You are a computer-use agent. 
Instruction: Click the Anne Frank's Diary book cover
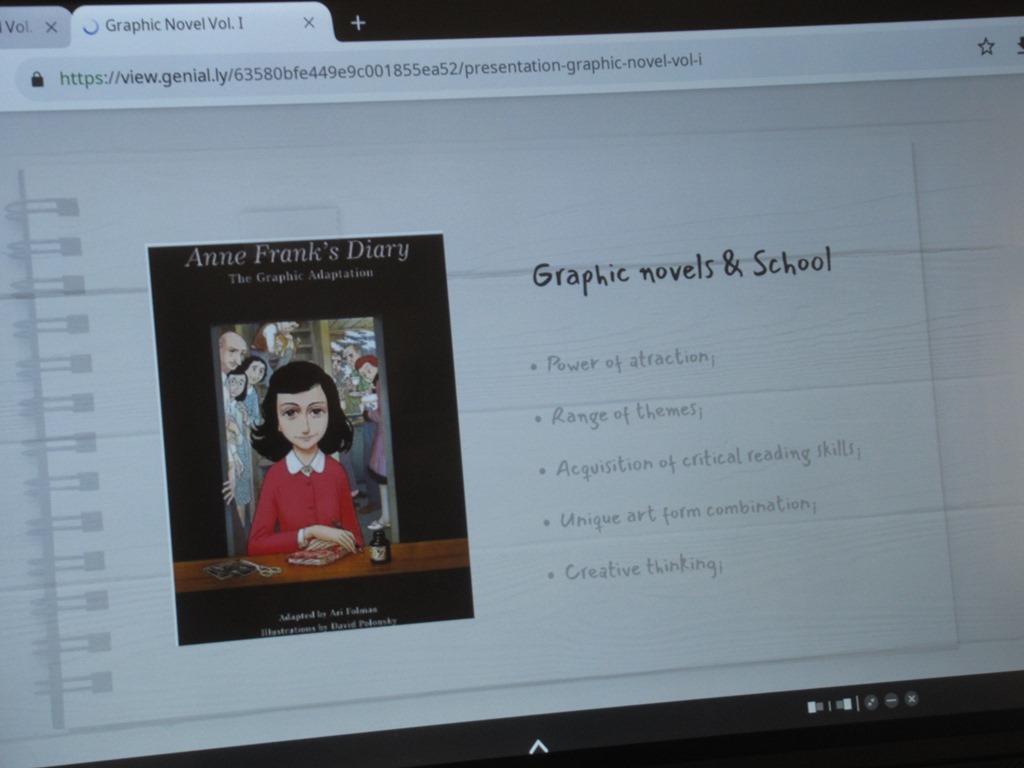pyautogui.click(x=311, y=438)
